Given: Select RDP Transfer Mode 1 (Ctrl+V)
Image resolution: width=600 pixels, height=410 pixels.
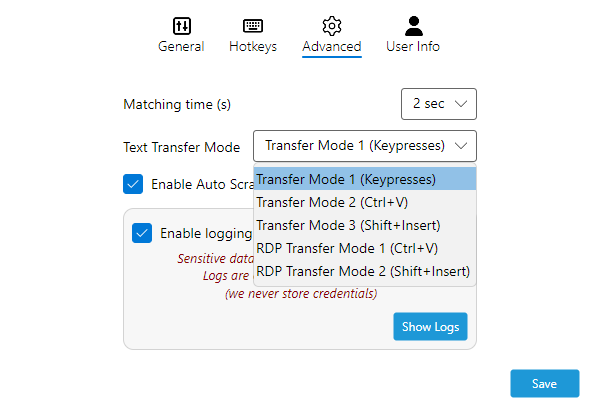Looking at the screenshot, I should click(x=347, y=248).
